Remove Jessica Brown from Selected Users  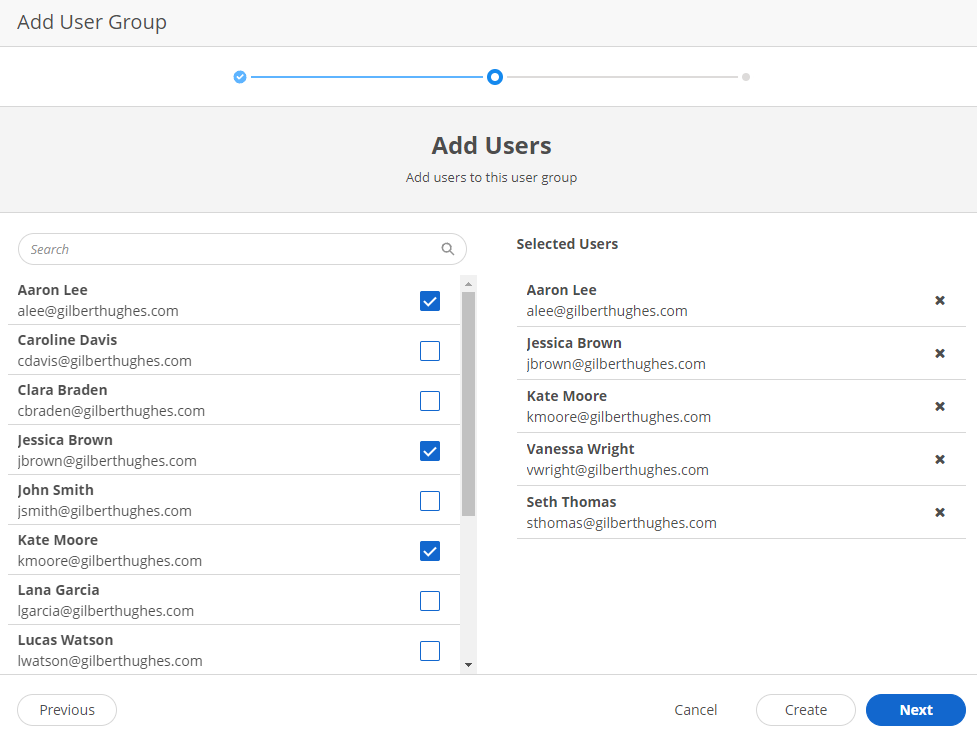940,353
